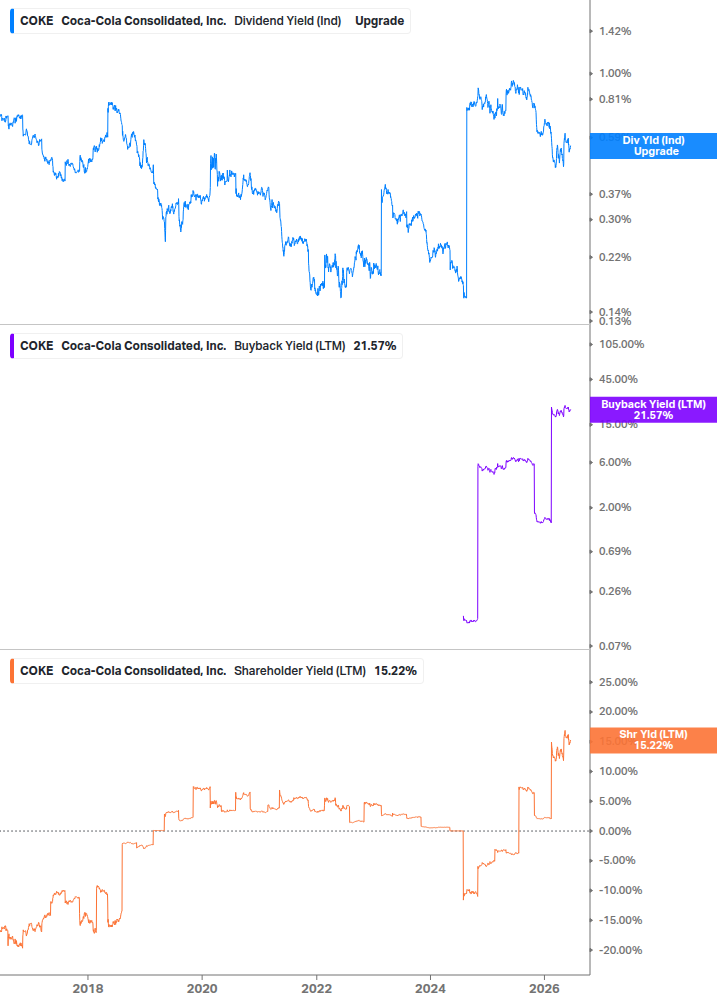Click the 0.81% label on the dividend axis
The height and width of the screenshot is (1005, 717).
615,99
